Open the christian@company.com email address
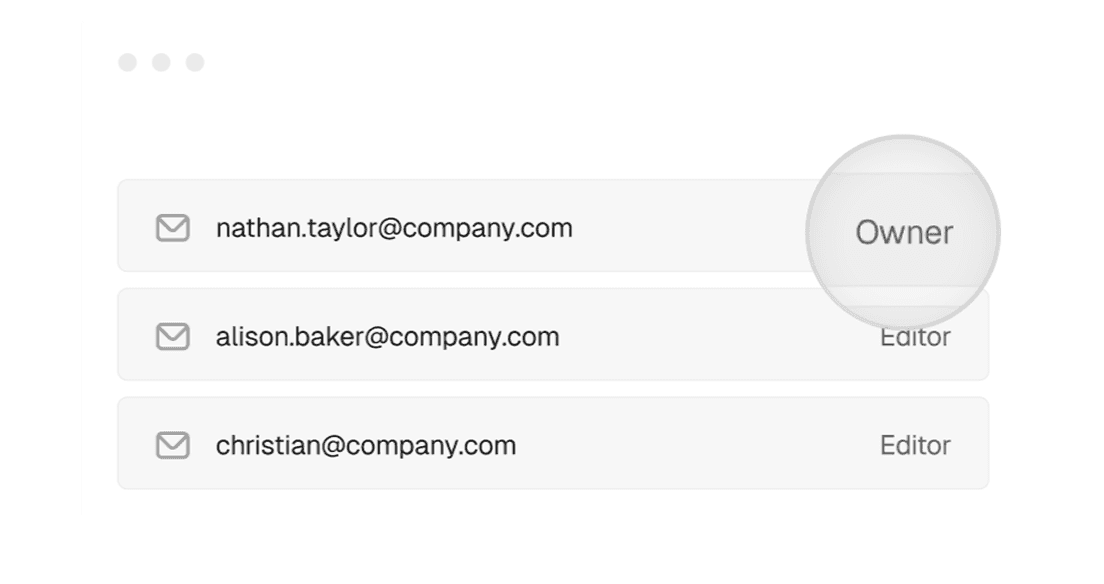 (365, 445)
